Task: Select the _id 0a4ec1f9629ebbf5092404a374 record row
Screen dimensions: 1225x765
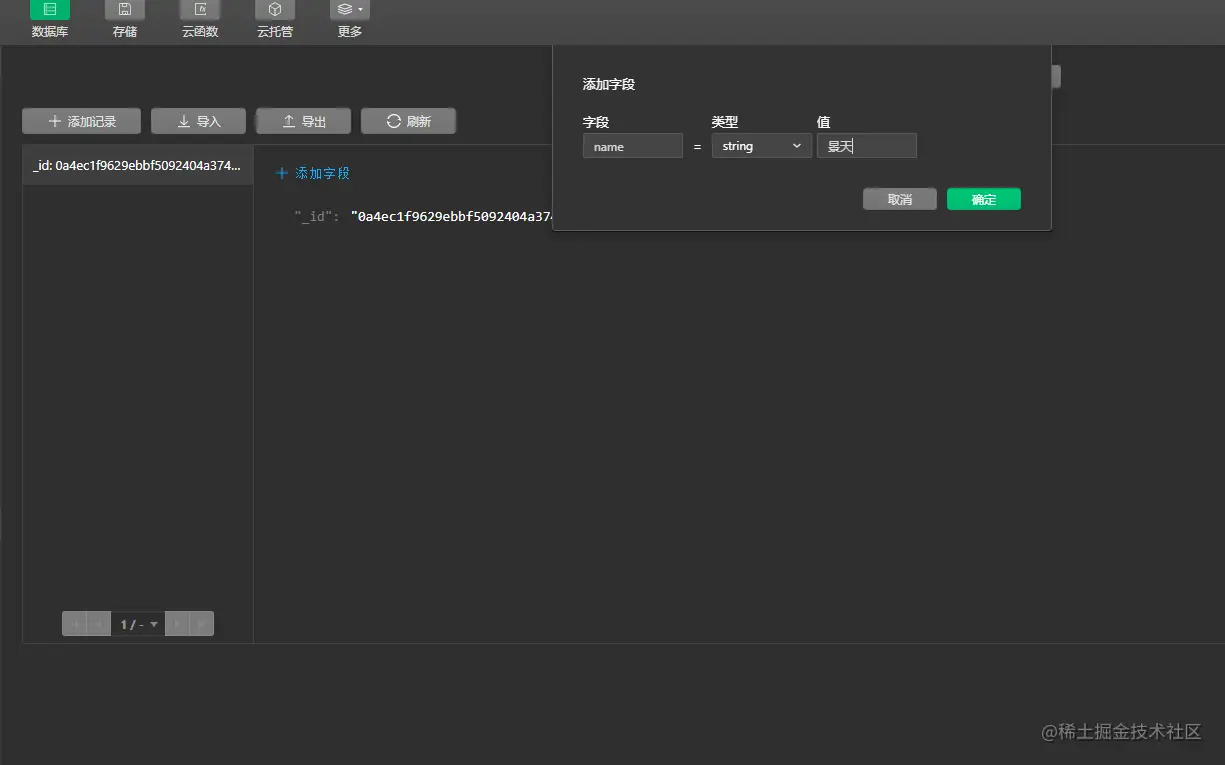Action: (138, 166)
